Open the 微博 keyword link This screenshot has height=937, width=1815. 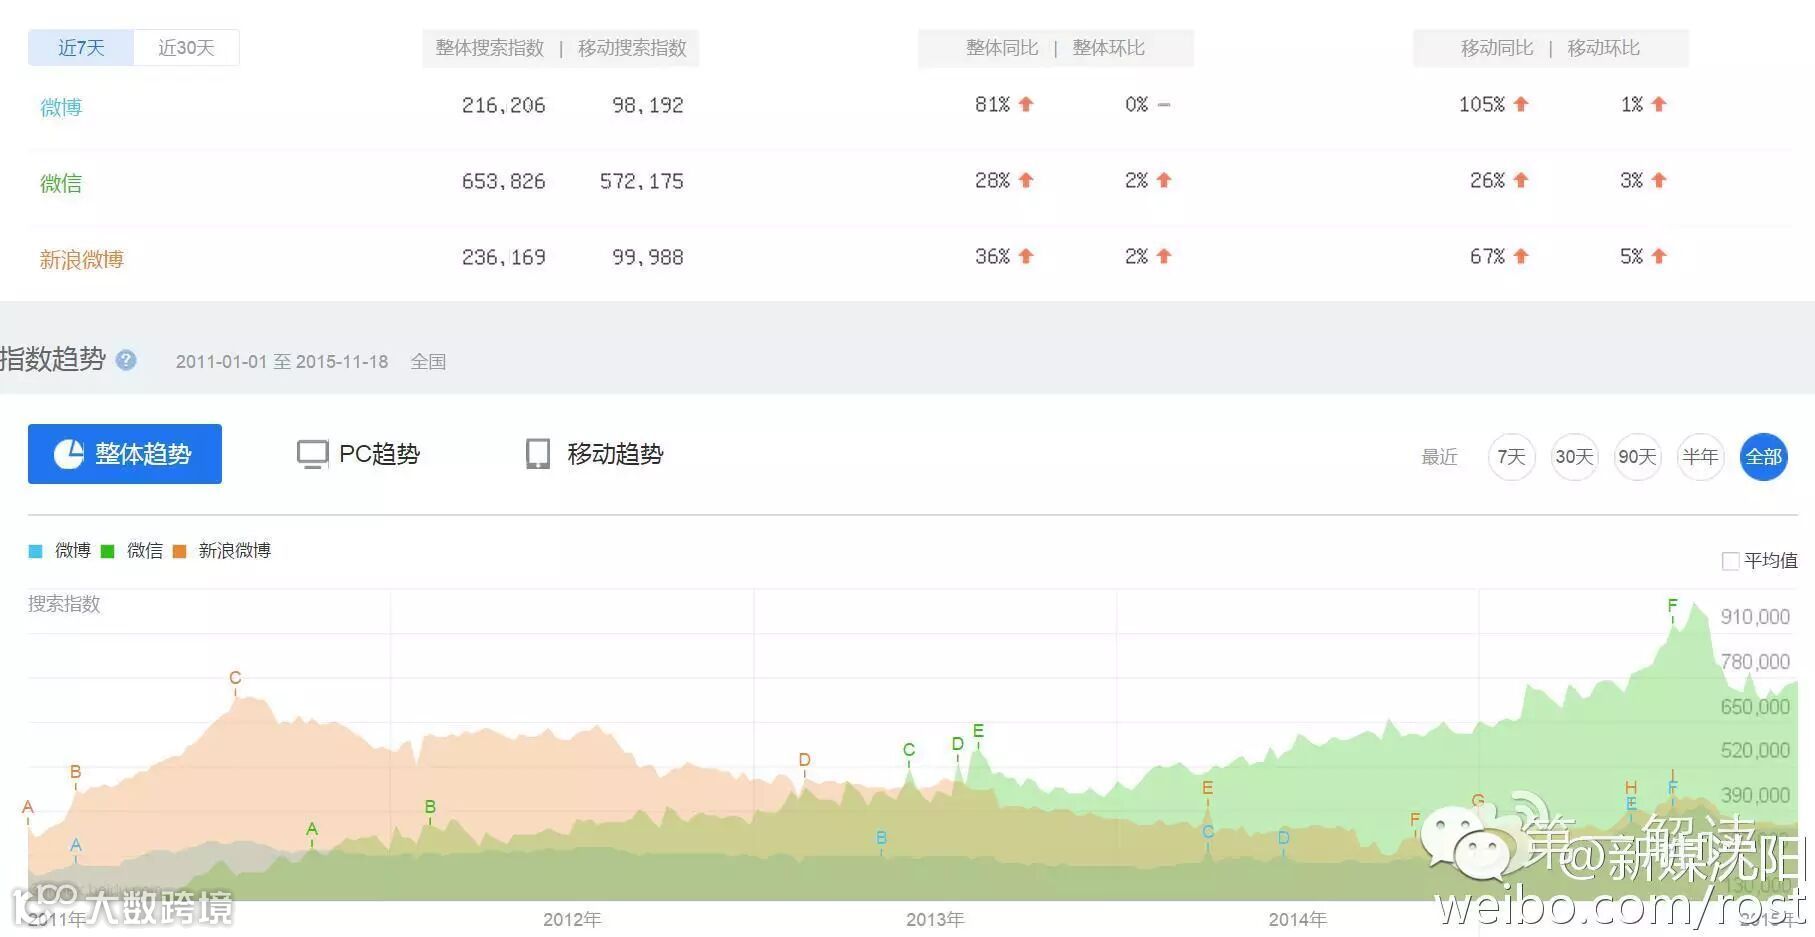(x=61, y=107)
